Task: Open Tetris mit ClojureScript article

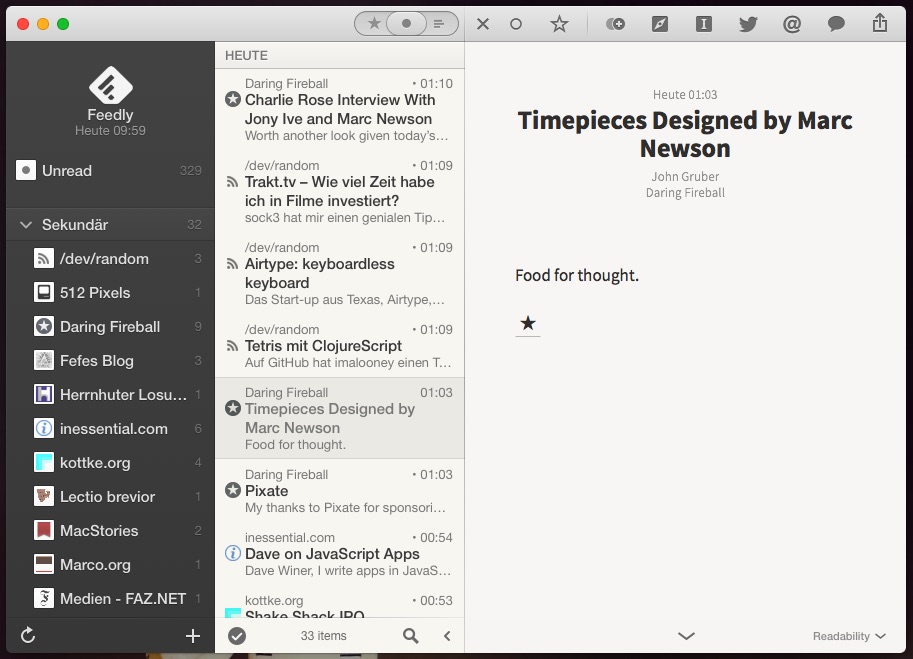Action: click(339, 346)
